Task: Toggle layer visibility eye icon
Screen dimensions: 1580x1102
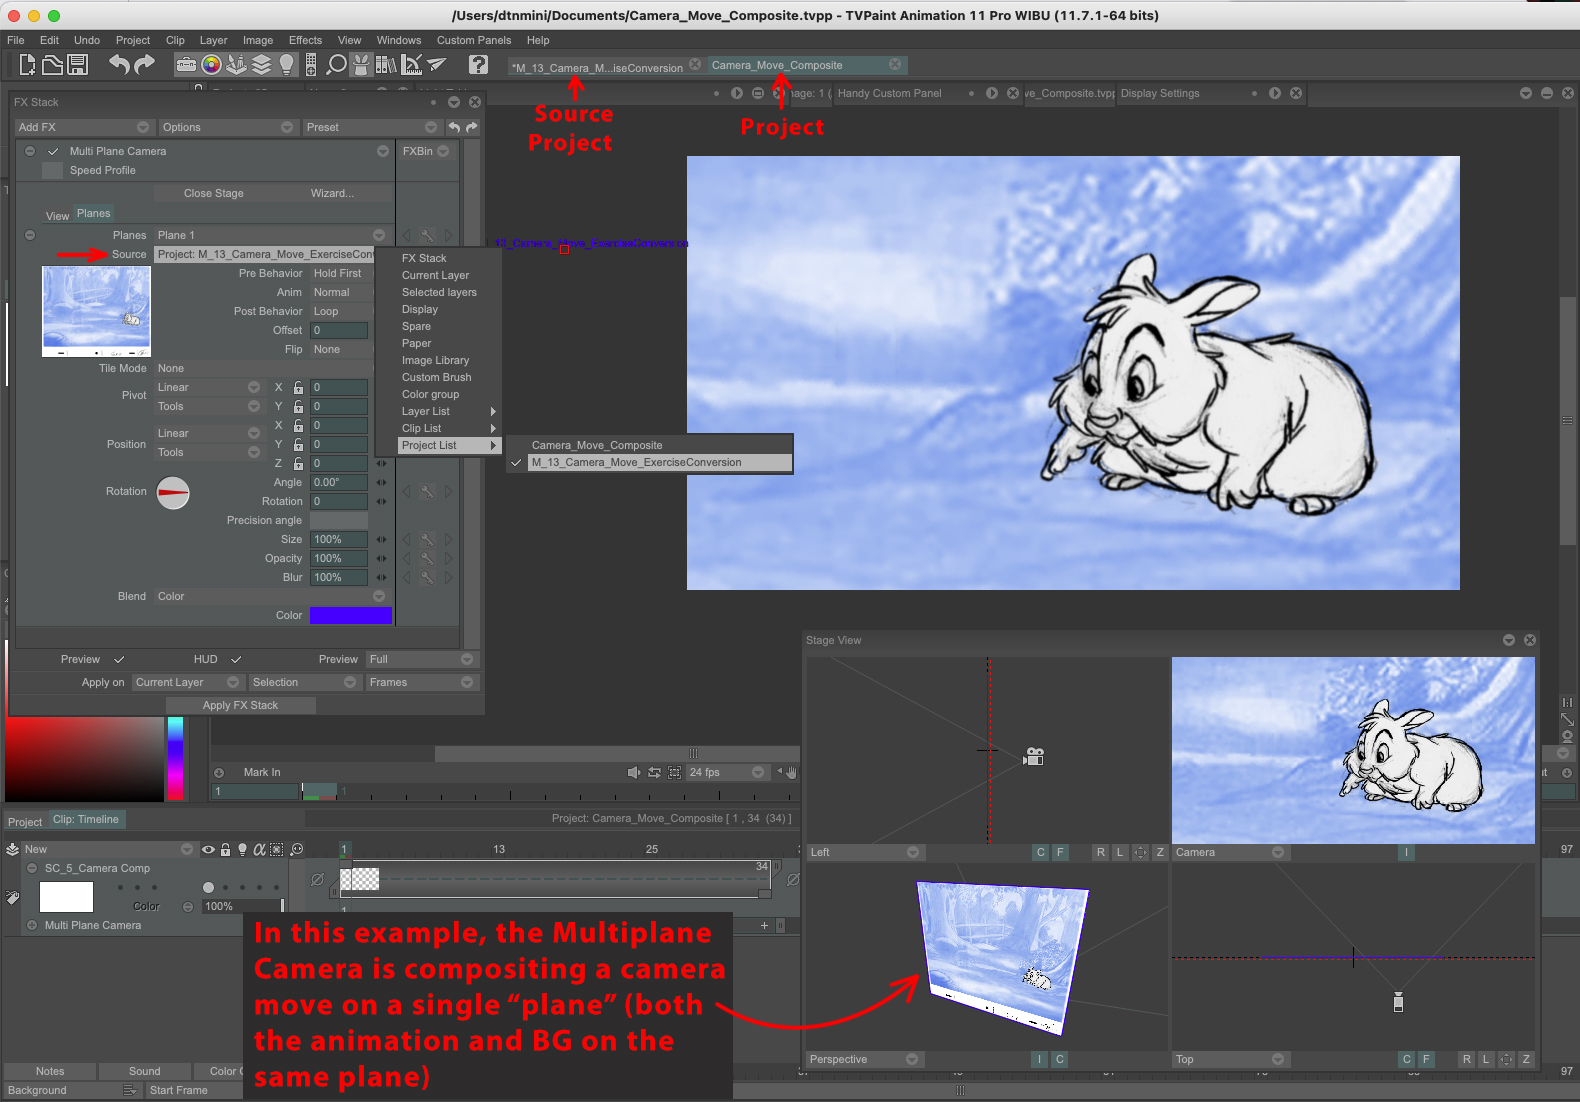Action: (208, 849)
